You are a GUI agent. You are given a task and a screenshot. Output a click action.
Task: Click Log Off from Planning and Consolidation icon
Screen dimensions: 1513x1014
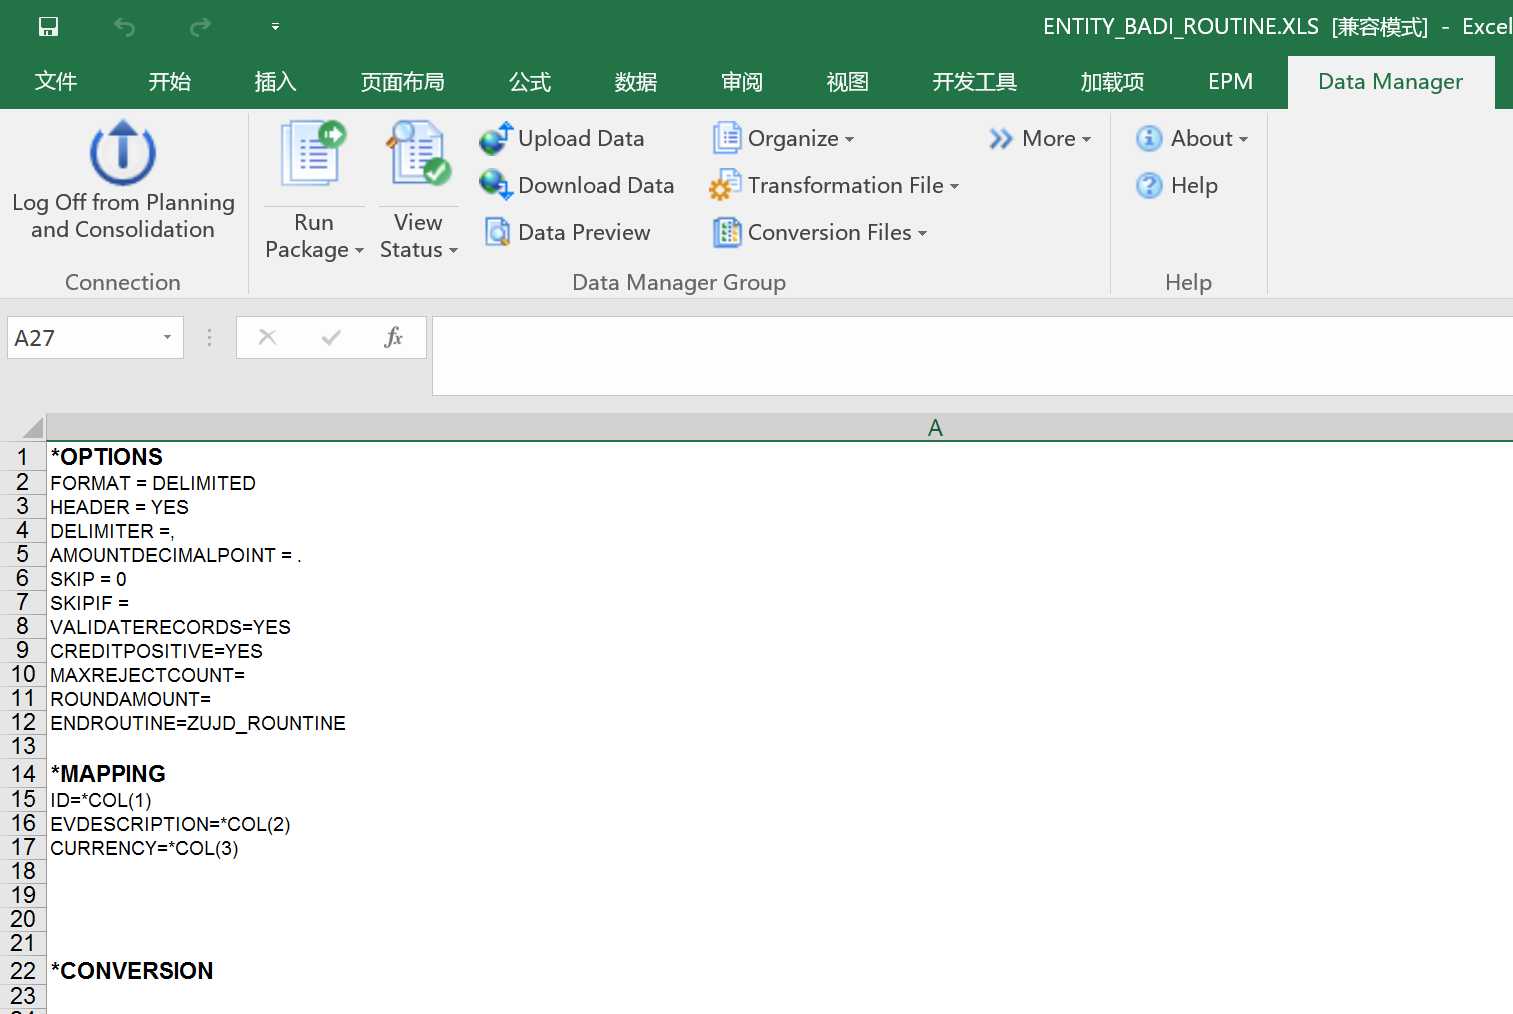[123, 152]
